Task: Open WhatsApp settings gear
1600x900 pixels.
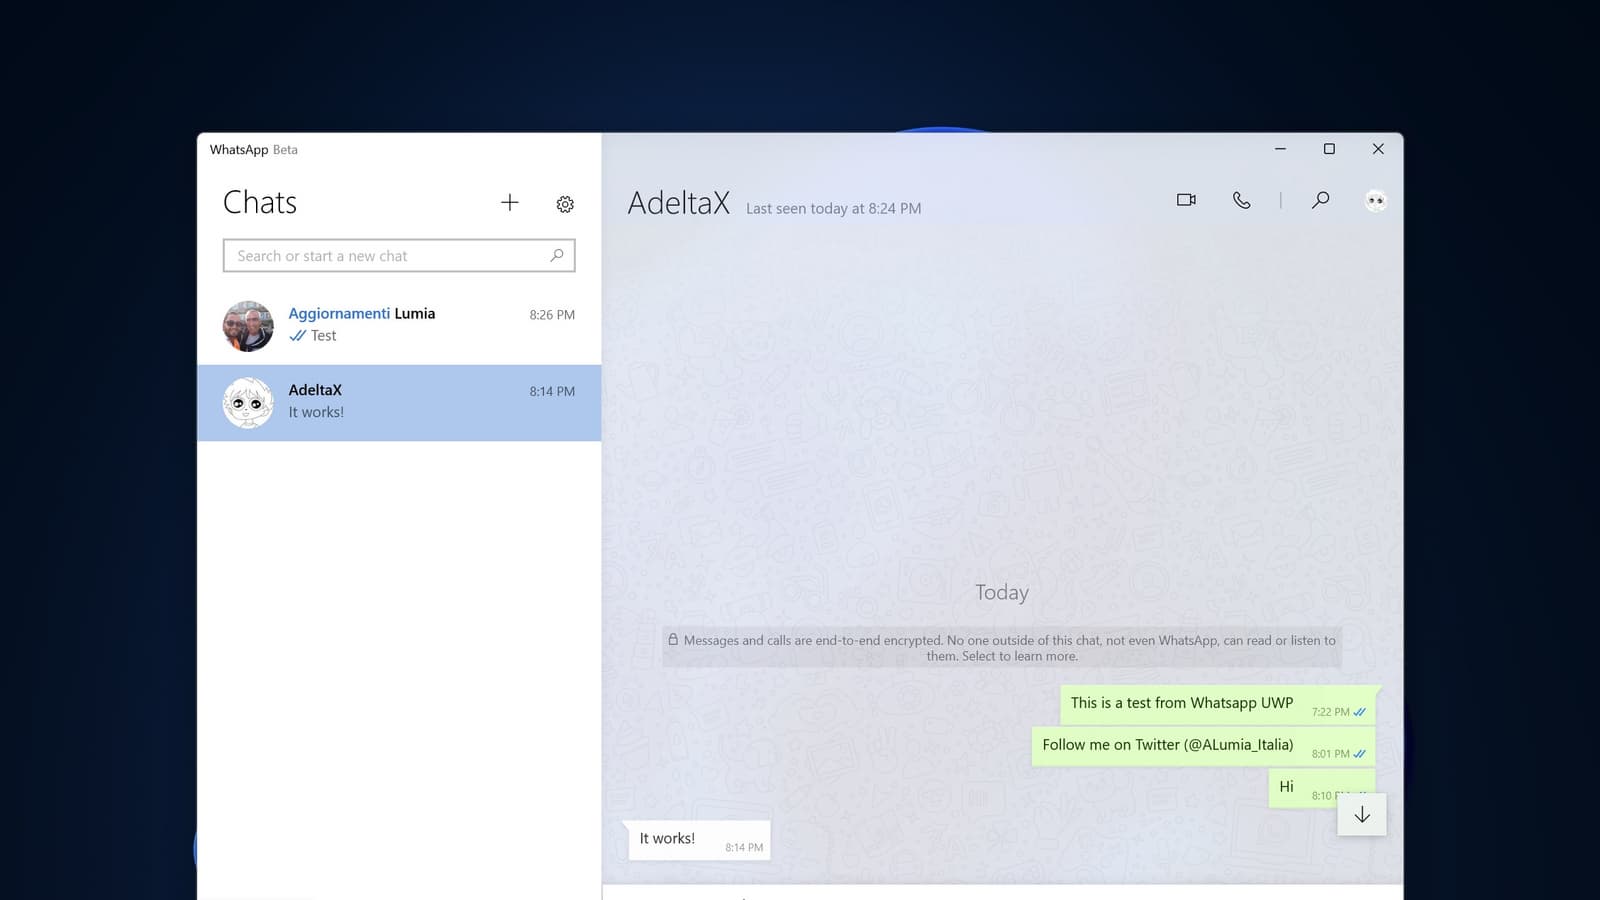Action: click(565, 204)
